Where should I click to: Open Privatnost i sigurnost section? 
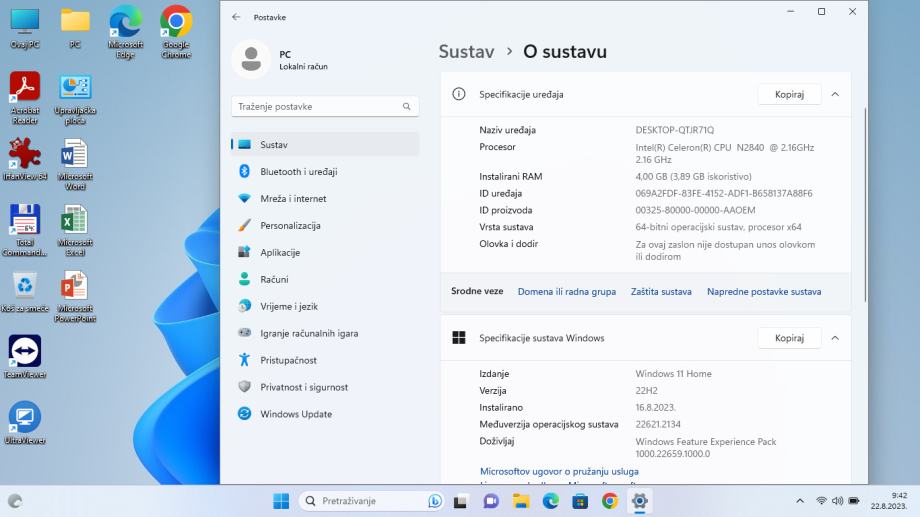coord(304,387)
